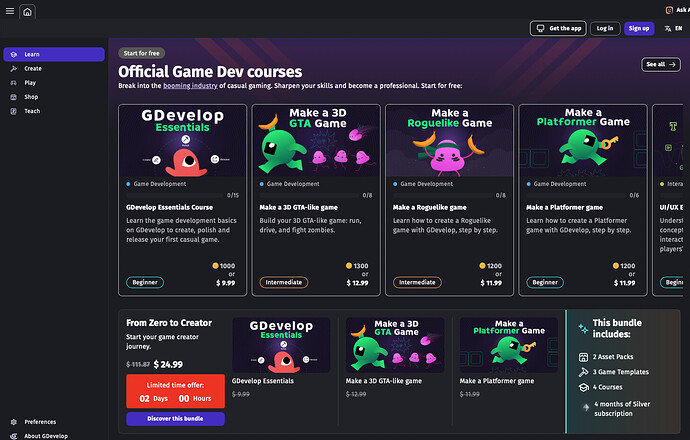Screen dimensions: 690x440
Task: Select the Home tab icon
Action: 27,12
